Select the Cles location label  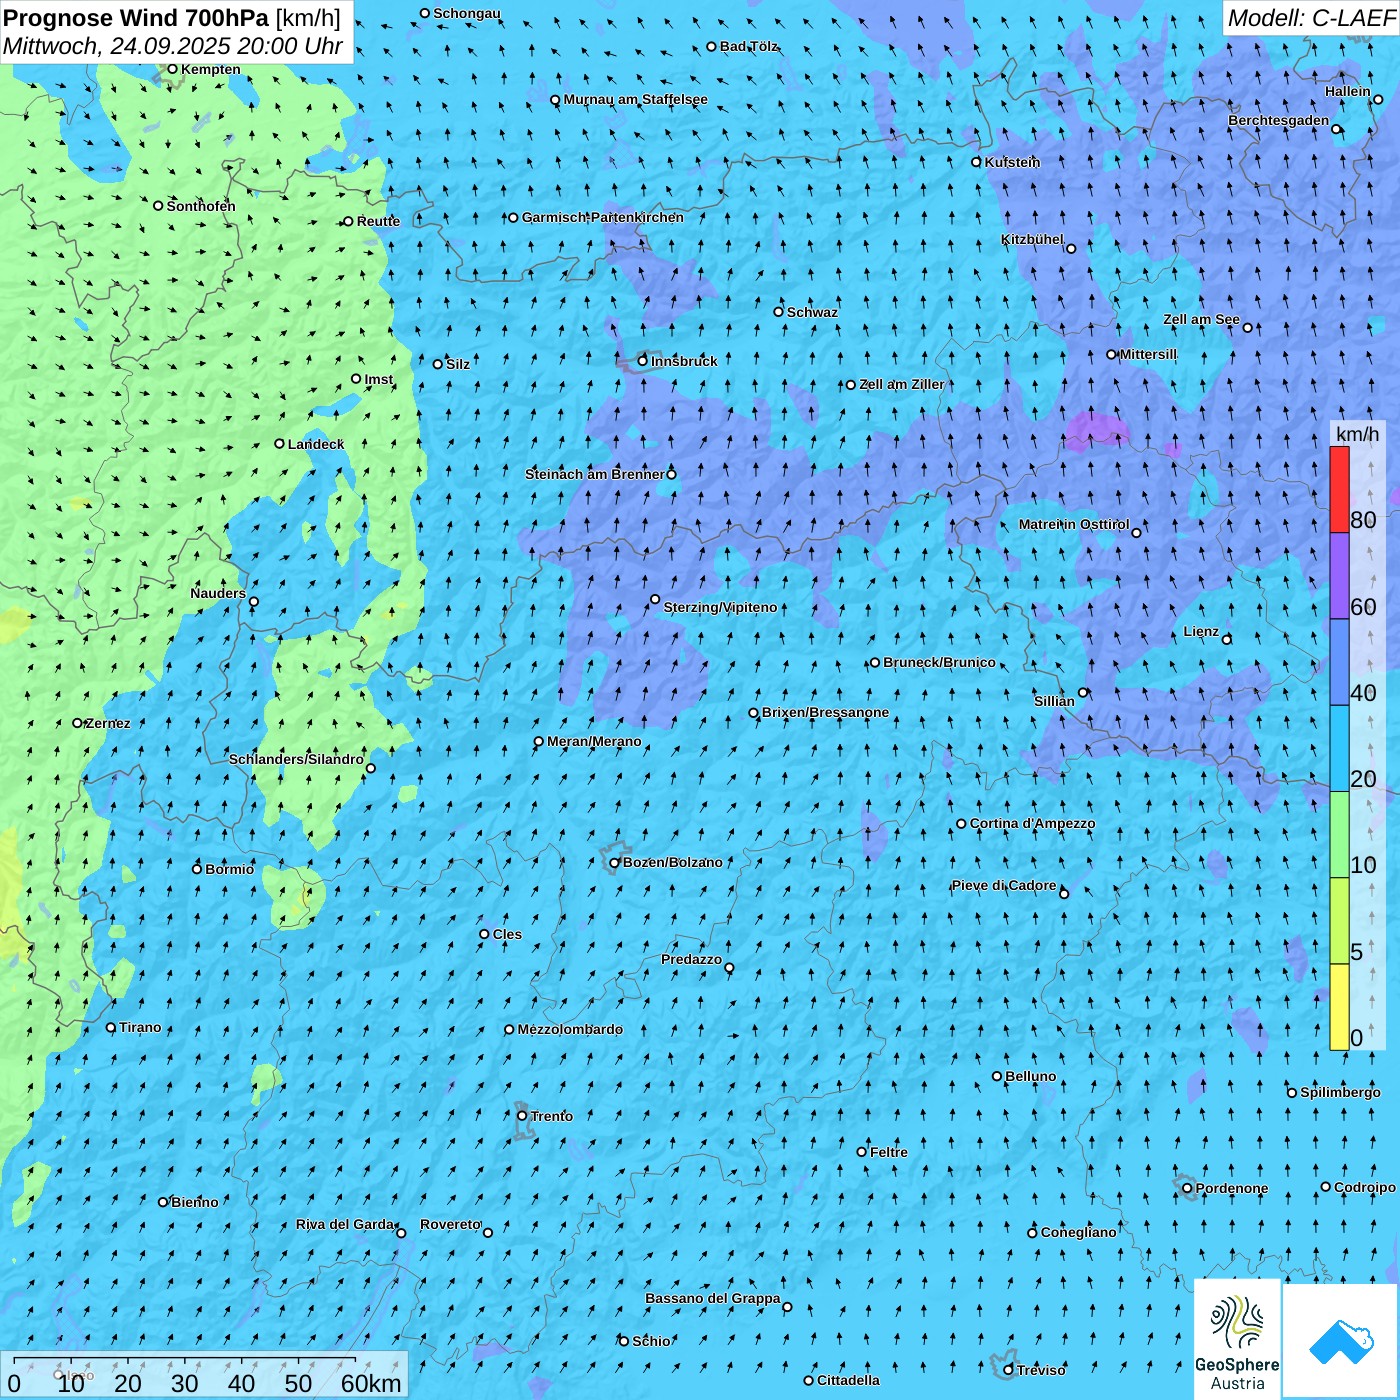pos(507,934)
